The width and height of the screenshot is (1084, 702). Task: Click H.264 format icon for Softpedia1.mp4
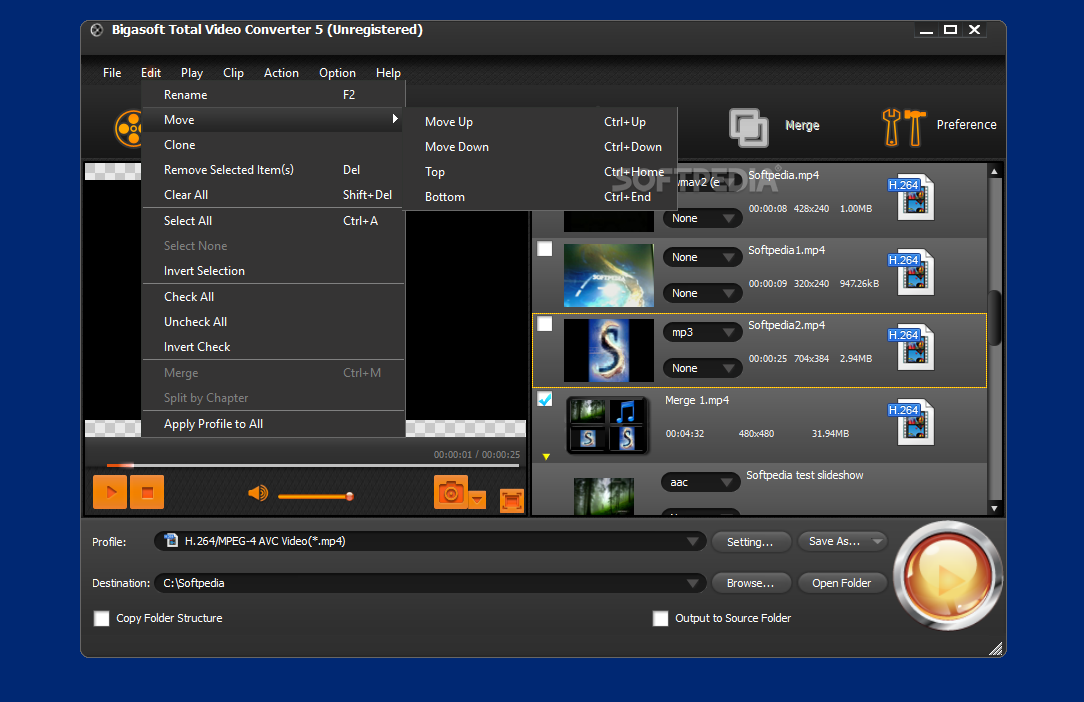tap(912, 273)
